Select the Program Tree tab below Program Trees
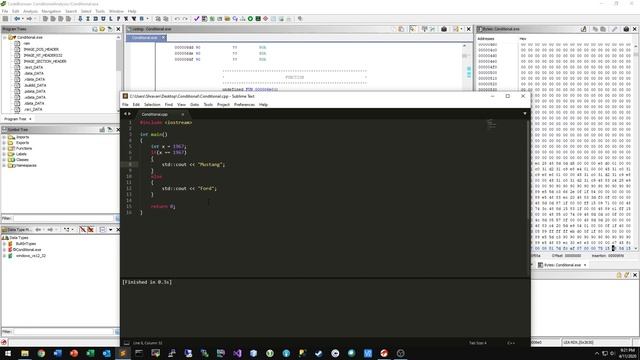The image size is (640, 360). click(x=18, y=119)
